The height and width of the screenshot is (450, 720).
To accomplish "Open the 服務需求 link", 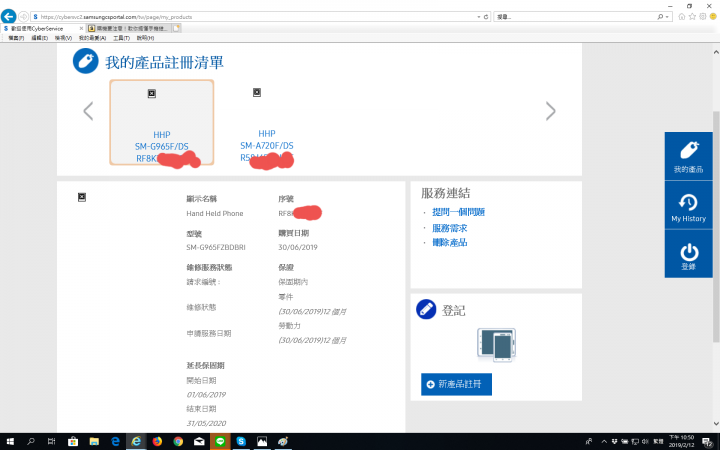I will coord(450,228).
